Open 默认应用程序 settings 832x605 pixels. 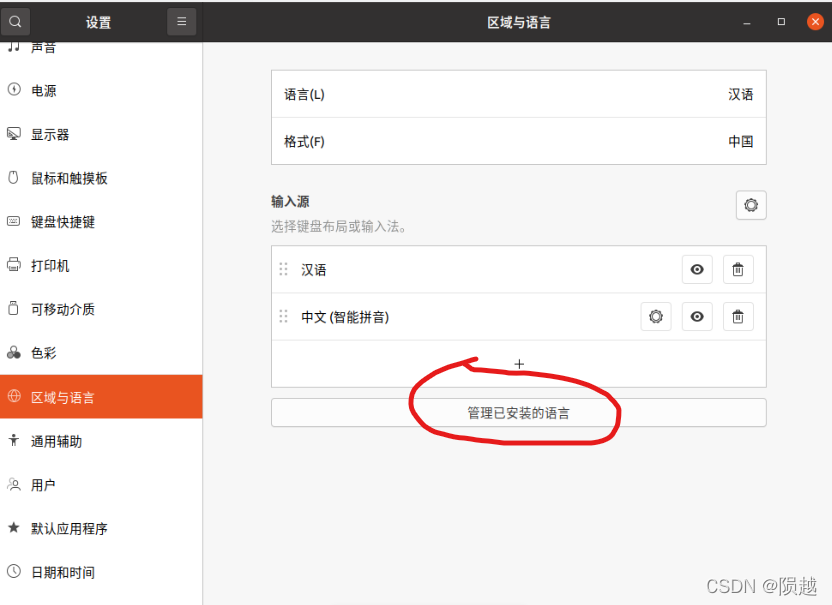point(101,528)
